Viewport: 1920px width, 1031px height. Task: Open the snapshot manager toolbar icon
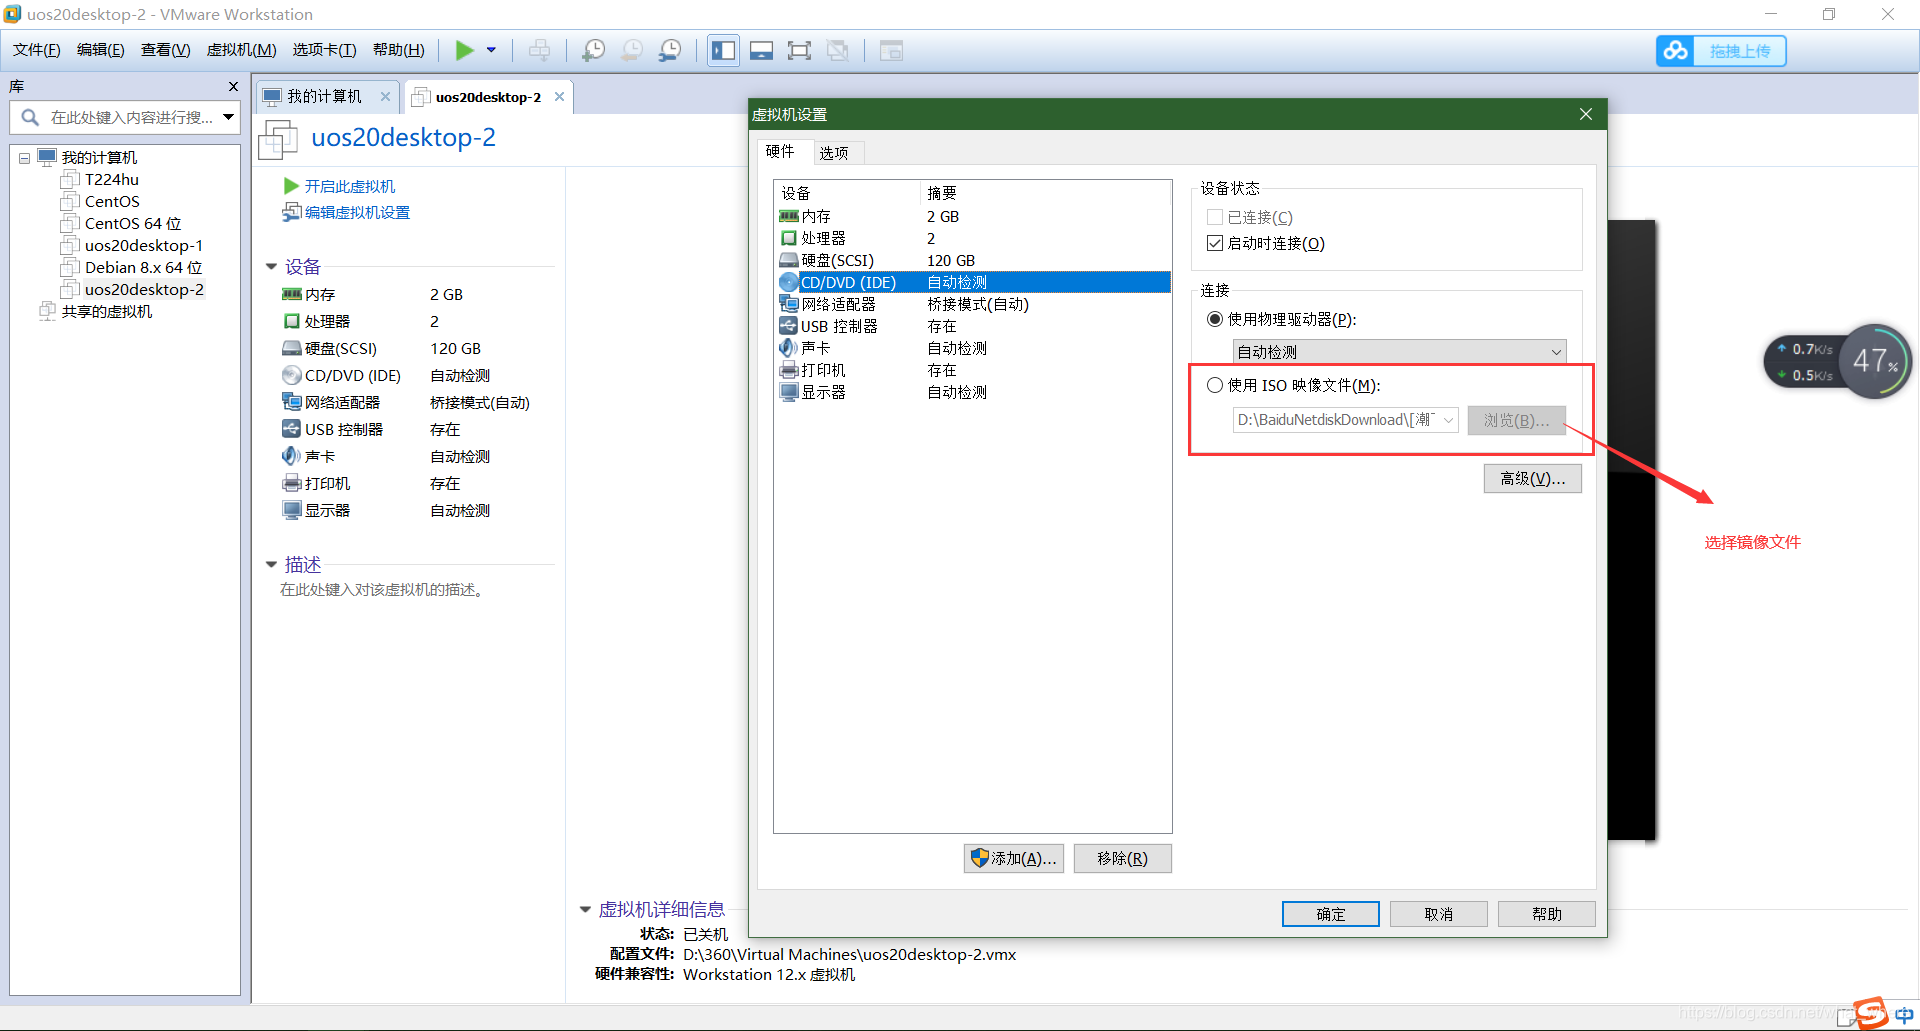click(x=670, y=50)
